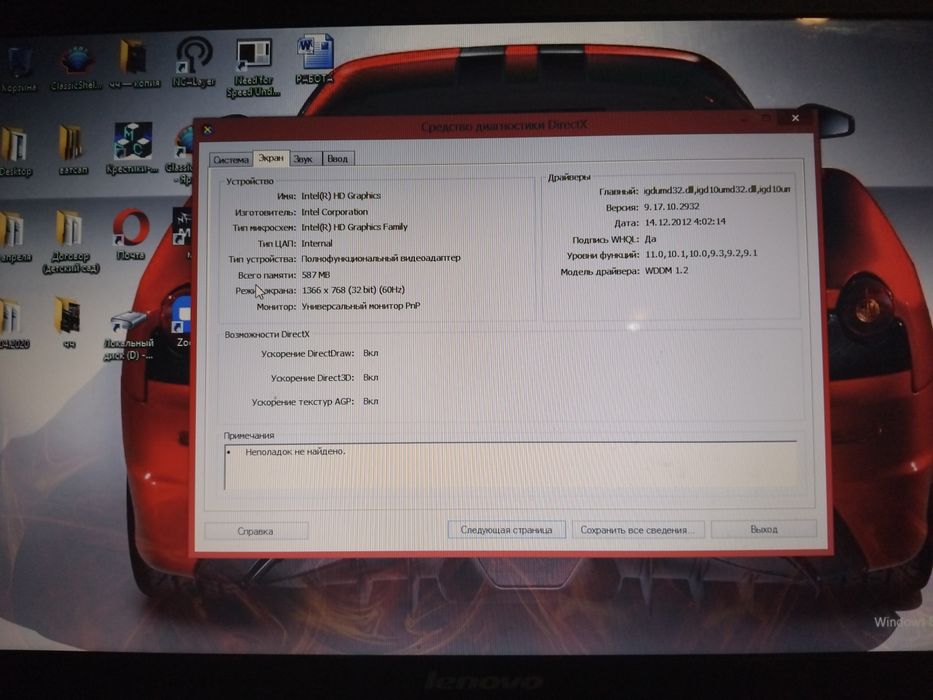Click the driver version '9.17.10.2932'
This screenshot has width=933, height=700.
[672, 207]
